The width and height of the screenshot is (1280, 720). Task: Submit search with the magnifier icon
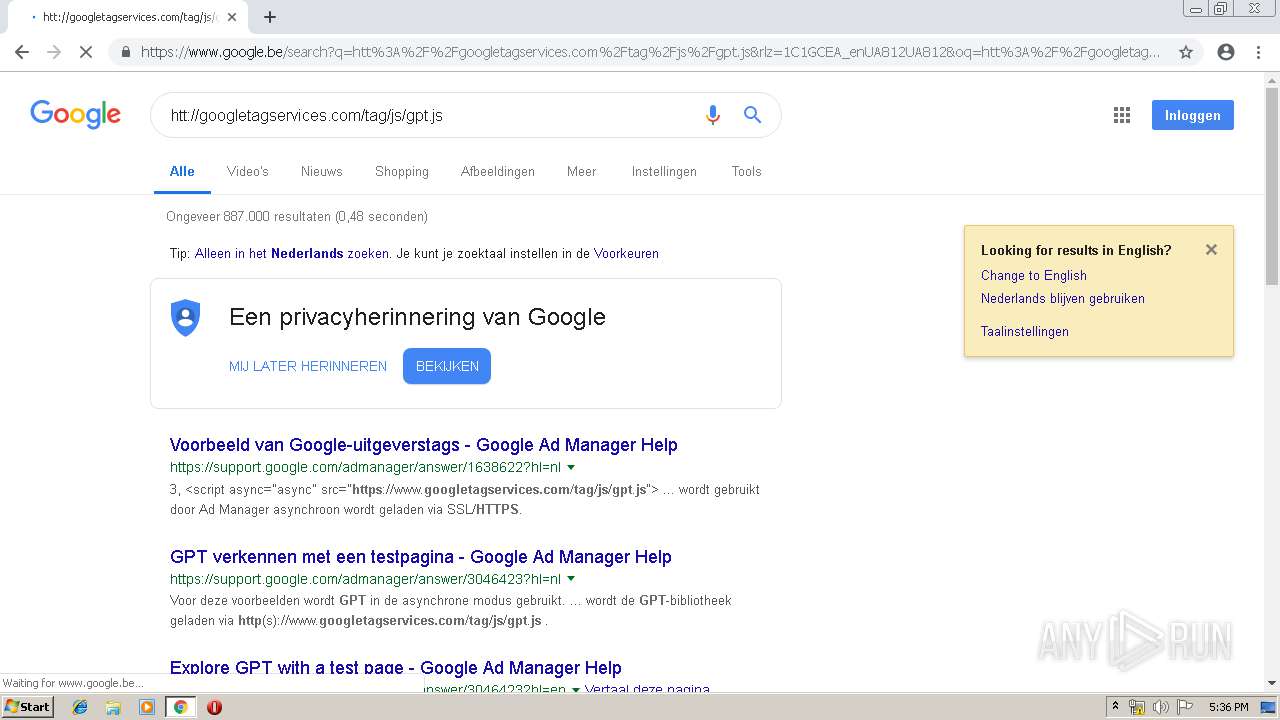tap(753, 115)
